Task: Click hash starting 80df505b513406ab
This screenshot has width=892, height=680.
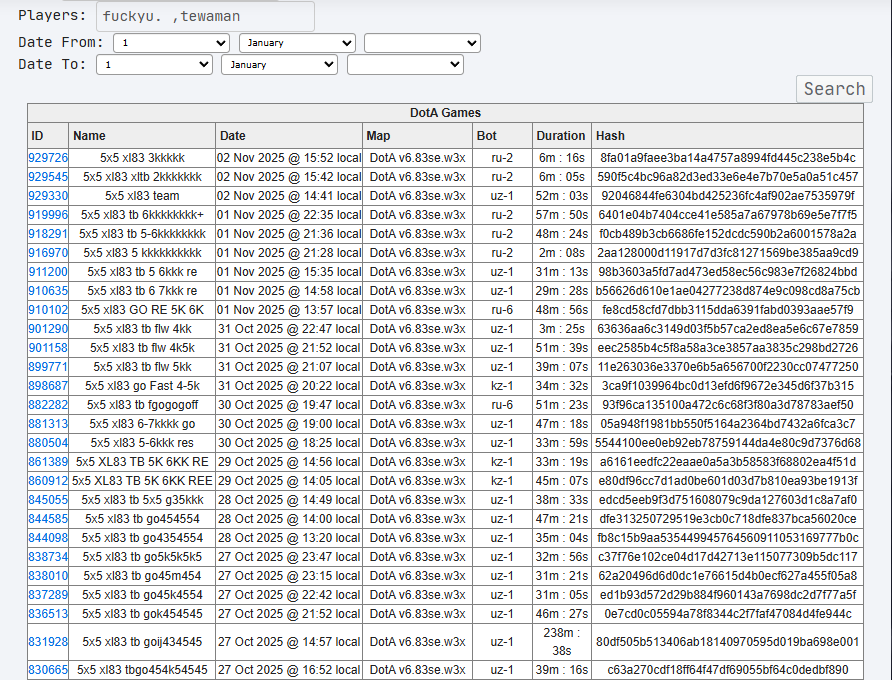Action: click(x=728, y=642)
